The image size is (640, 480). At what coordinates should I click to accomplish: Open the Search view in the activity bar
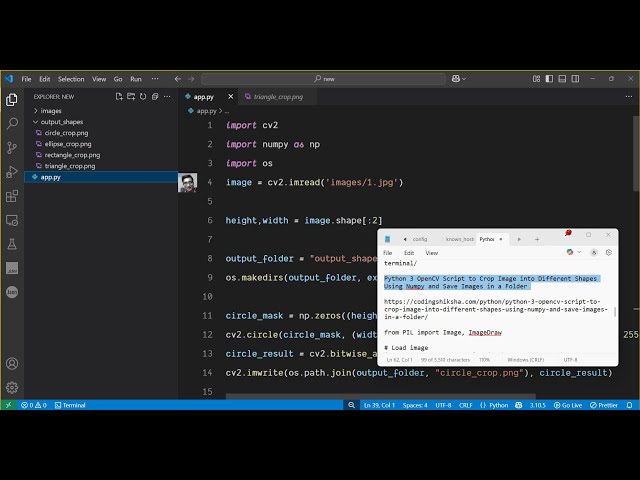click(x=12, y=123)
